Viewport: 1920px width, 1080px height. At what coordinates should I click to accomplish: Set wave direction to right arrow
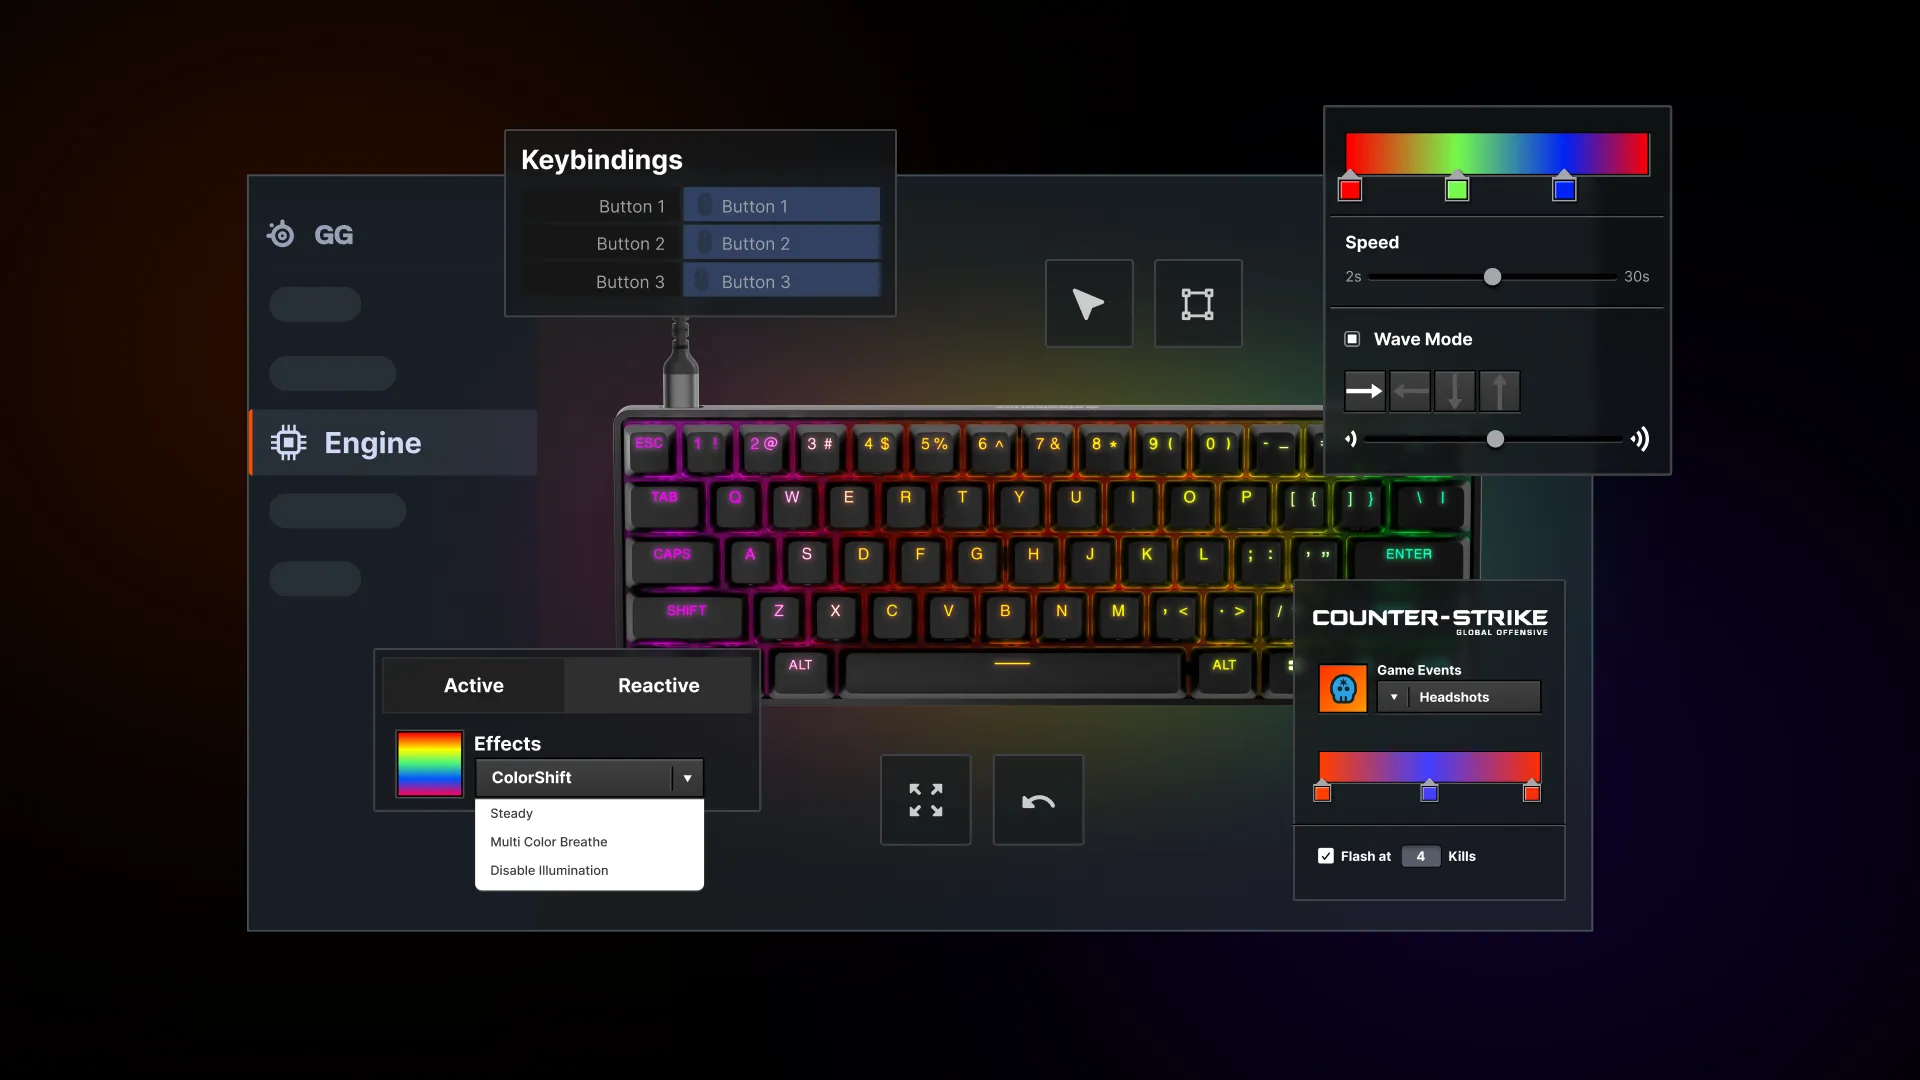click(1364, 391)
